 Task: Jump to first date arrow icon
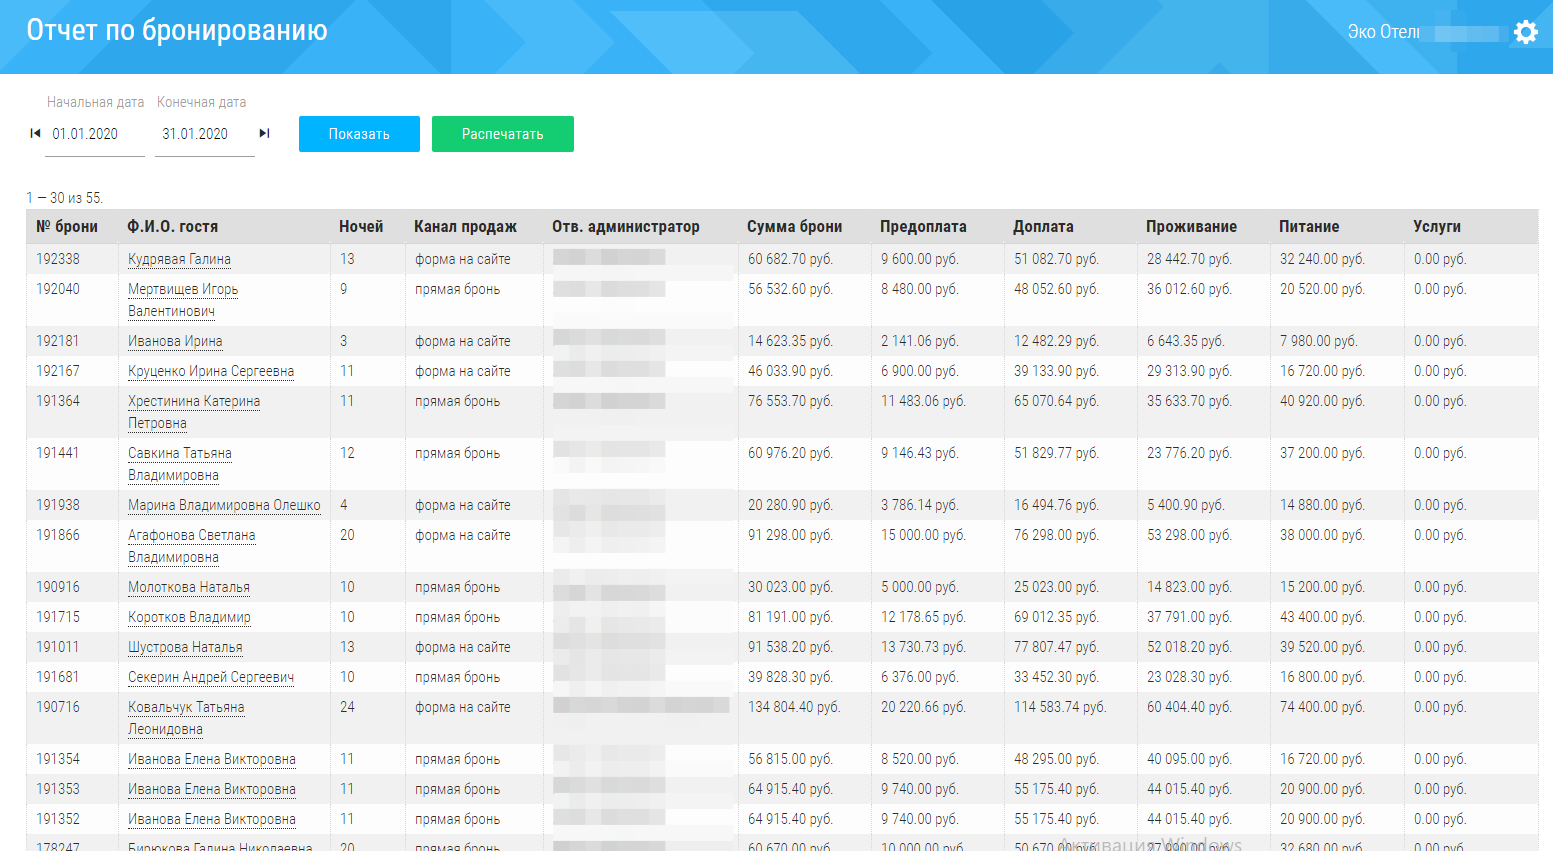click(35, 133)
